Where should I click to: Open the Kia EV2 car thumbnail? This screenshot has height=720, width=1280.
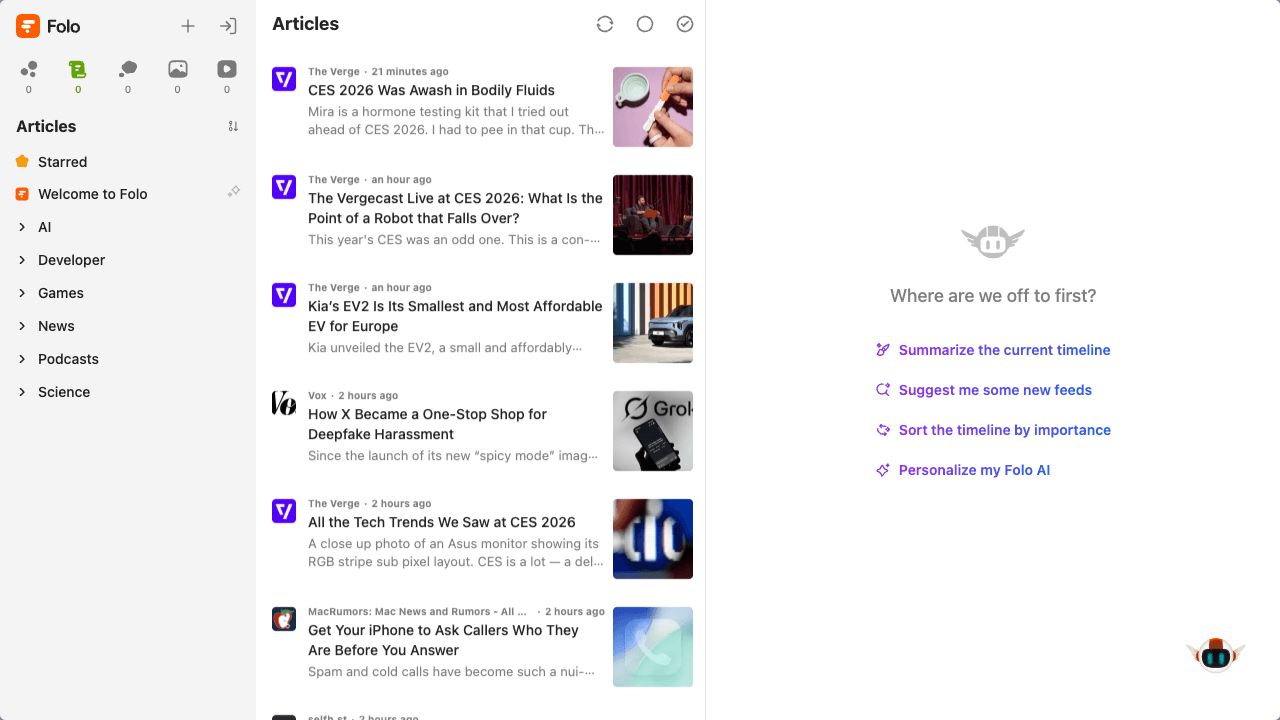(653, 323)
